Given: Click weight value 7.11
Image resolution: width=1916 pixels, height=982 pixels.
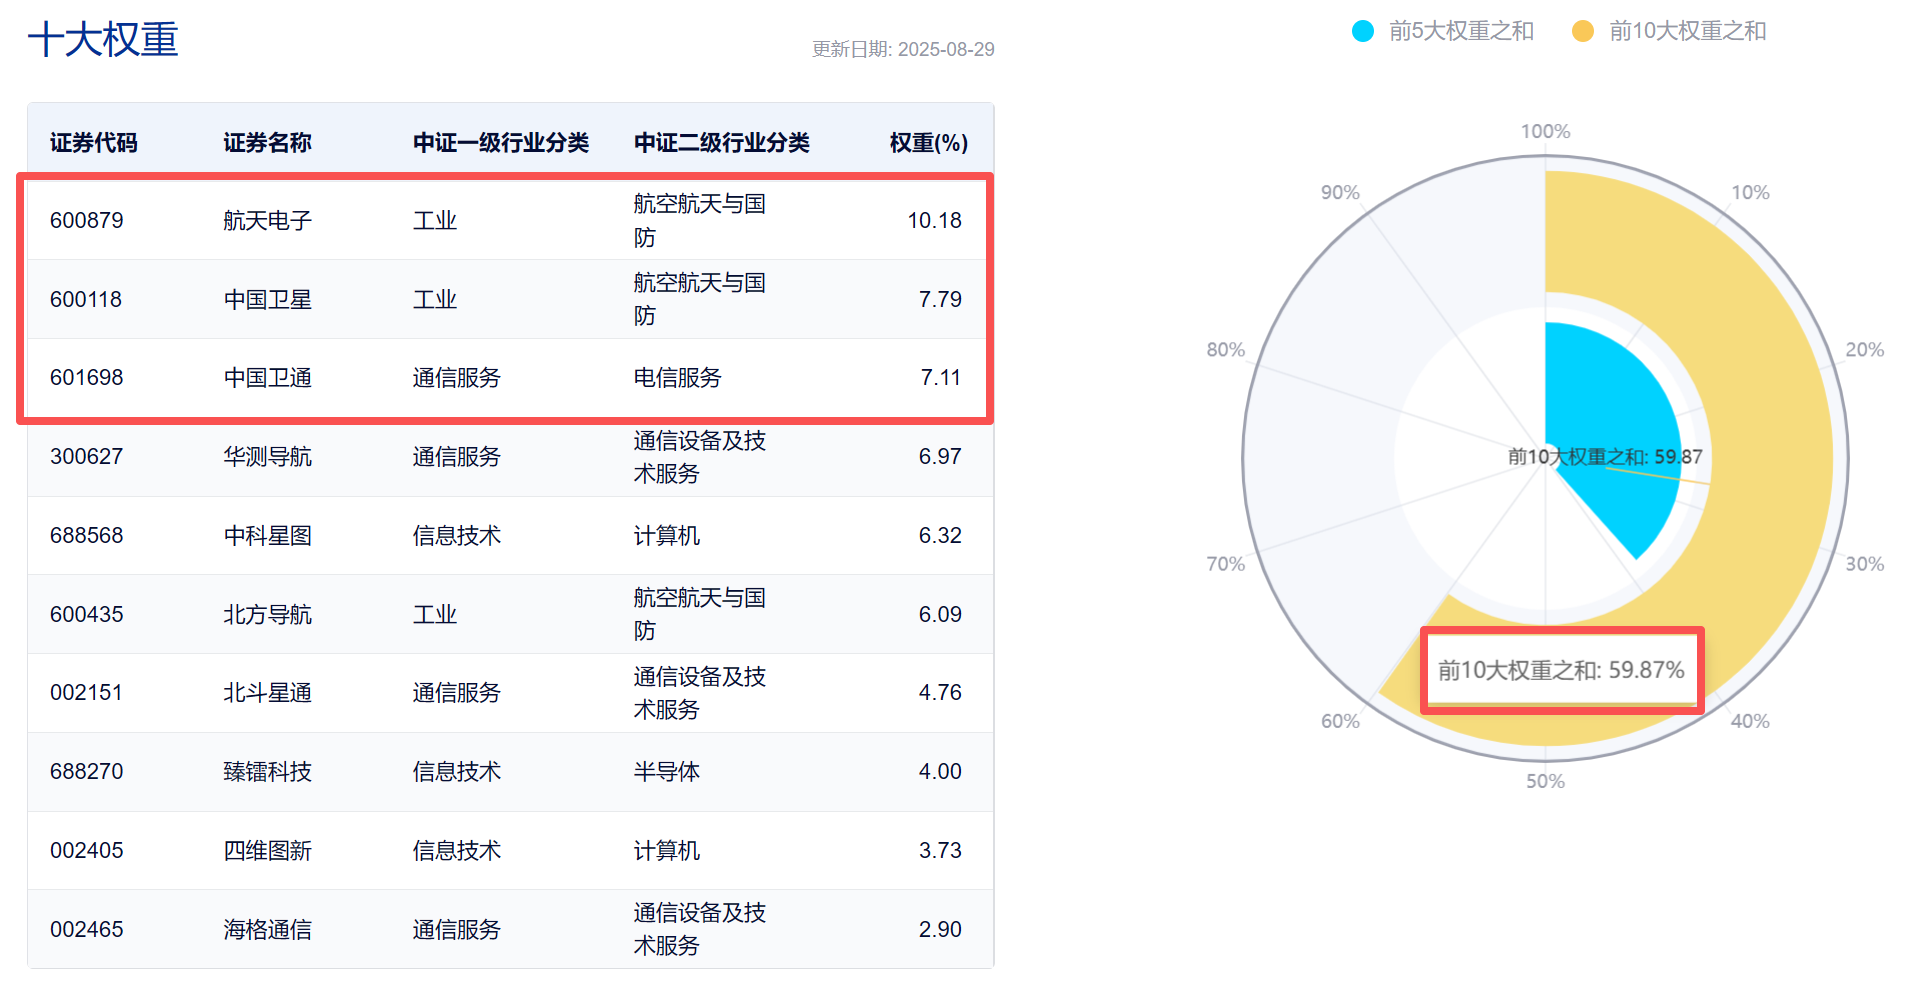Looking at the screenshot, I should tap(941, 377).
